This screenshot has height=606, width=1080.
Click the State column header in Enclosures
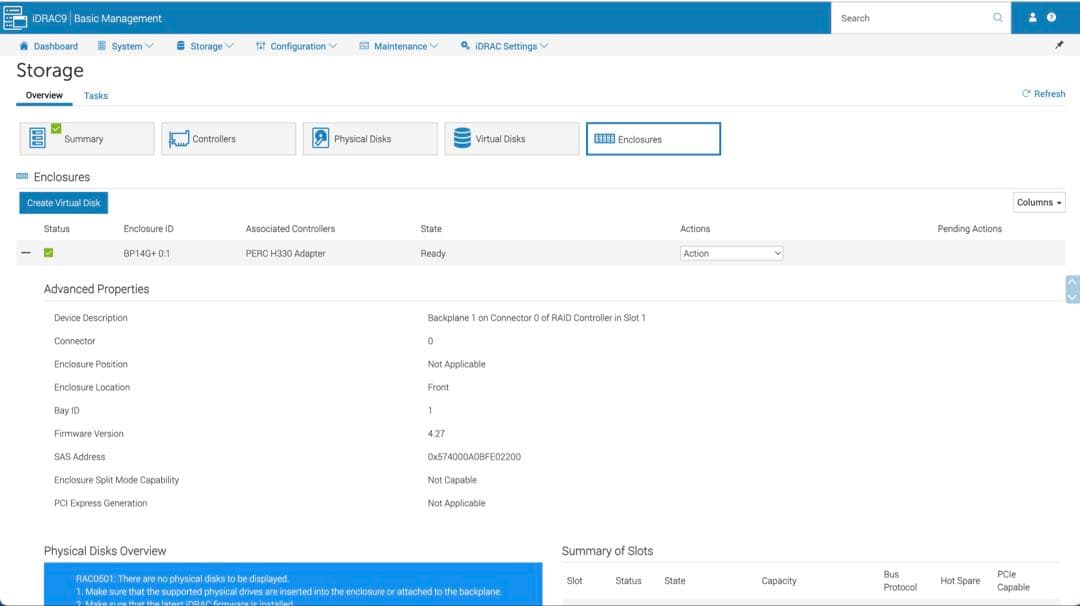pyautogui.click(x=431, y=229)
